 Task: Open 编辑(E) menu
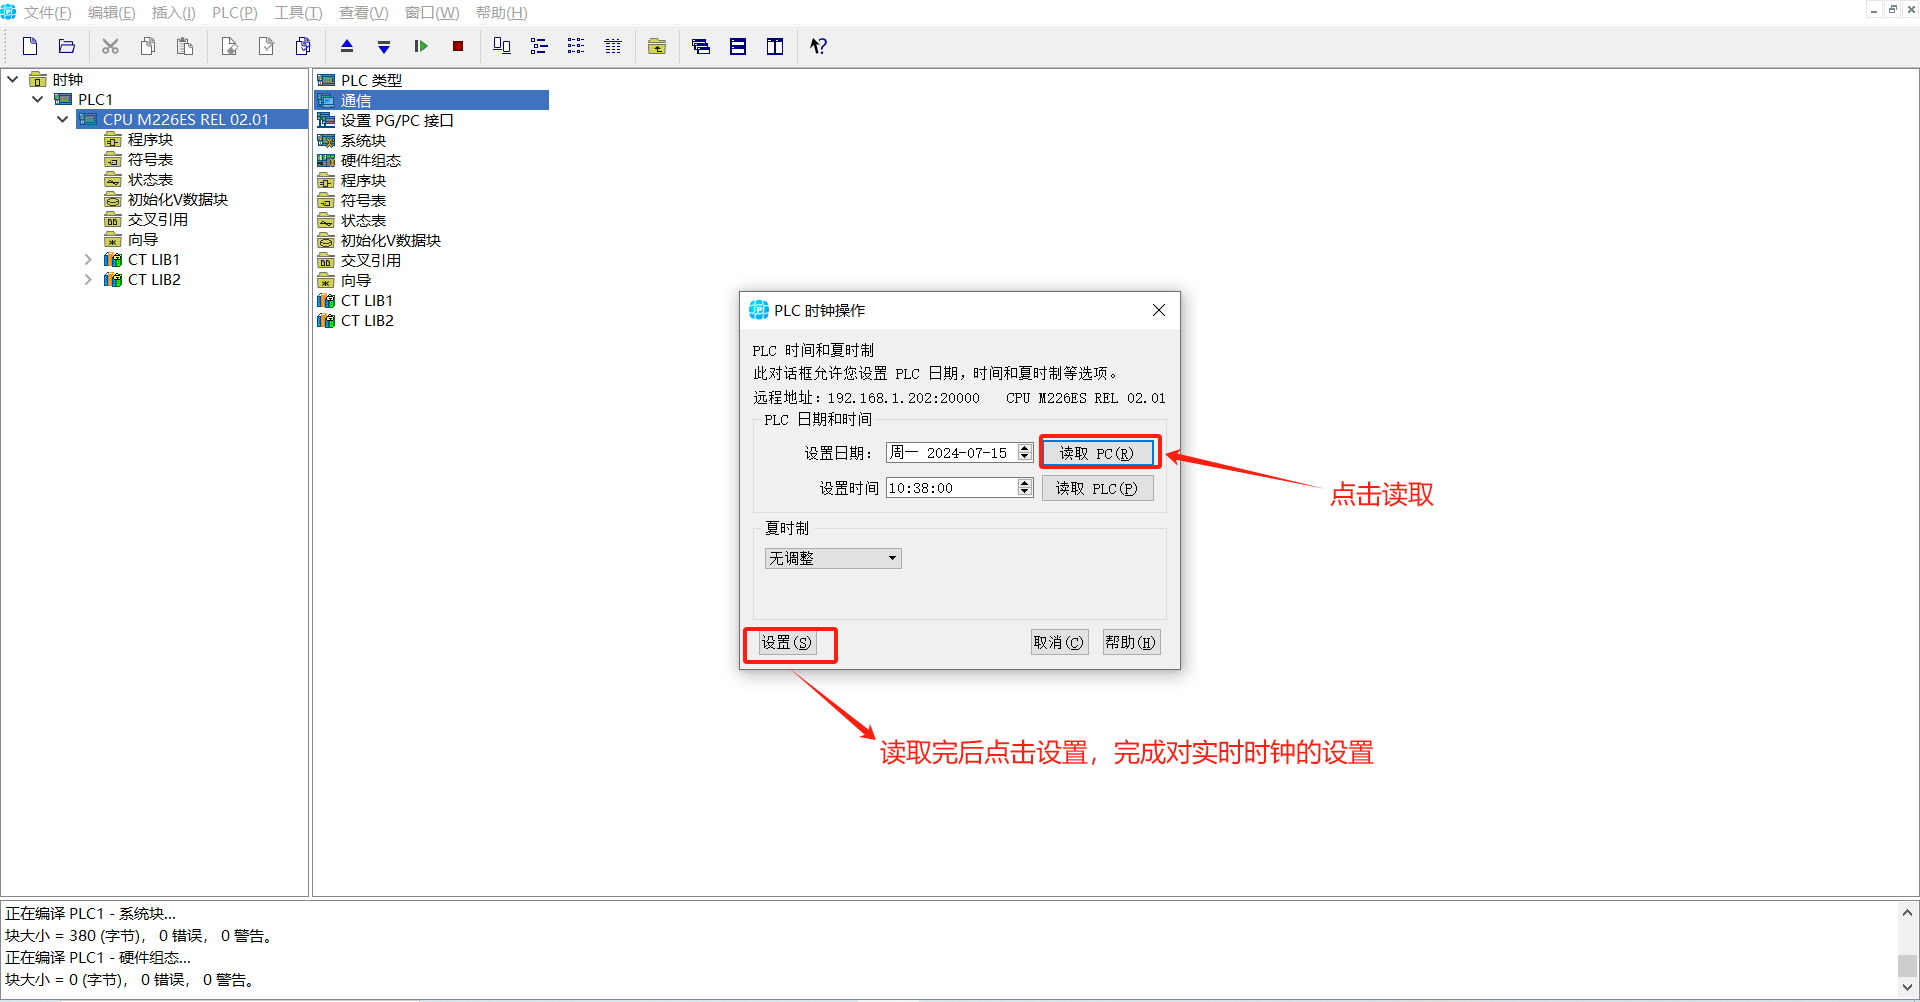point(111,13)
